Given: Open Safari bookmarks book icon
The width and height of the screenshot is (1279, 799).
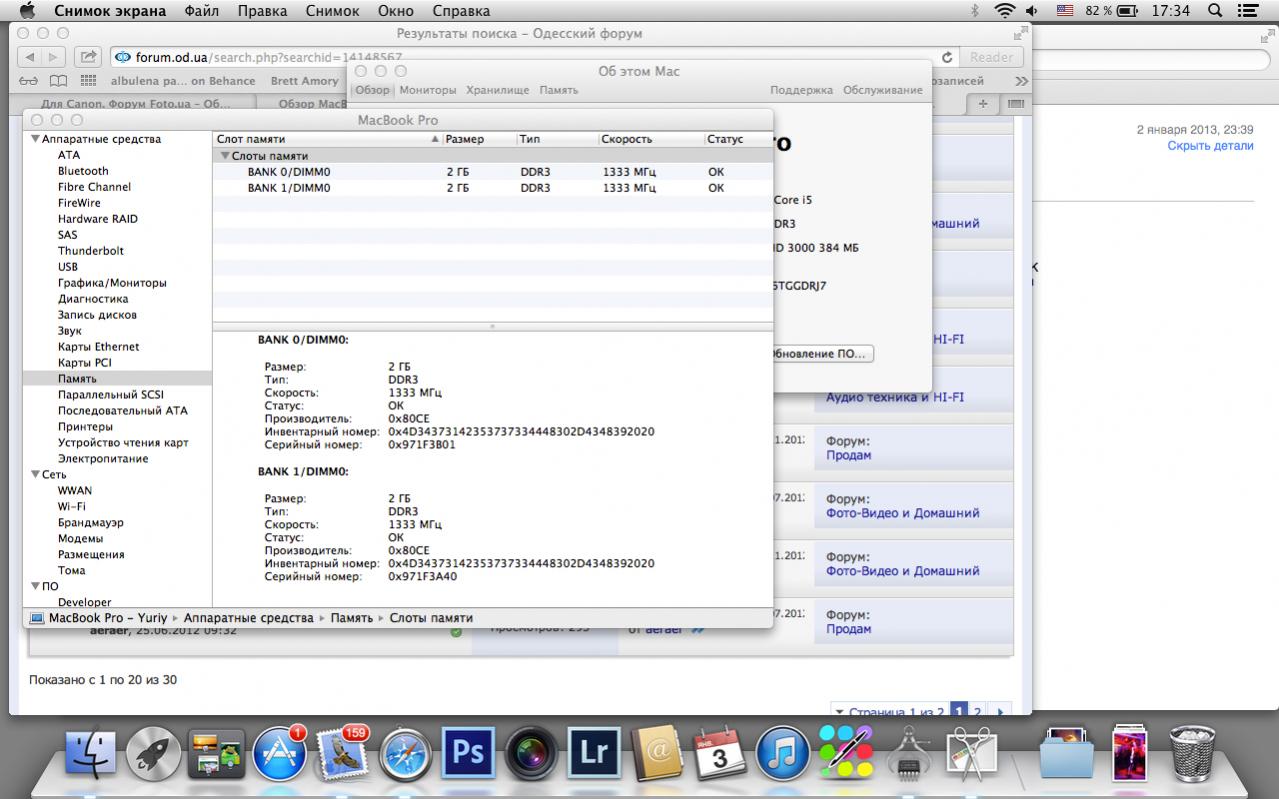Looking at the screenshot, I should (59, 81).
